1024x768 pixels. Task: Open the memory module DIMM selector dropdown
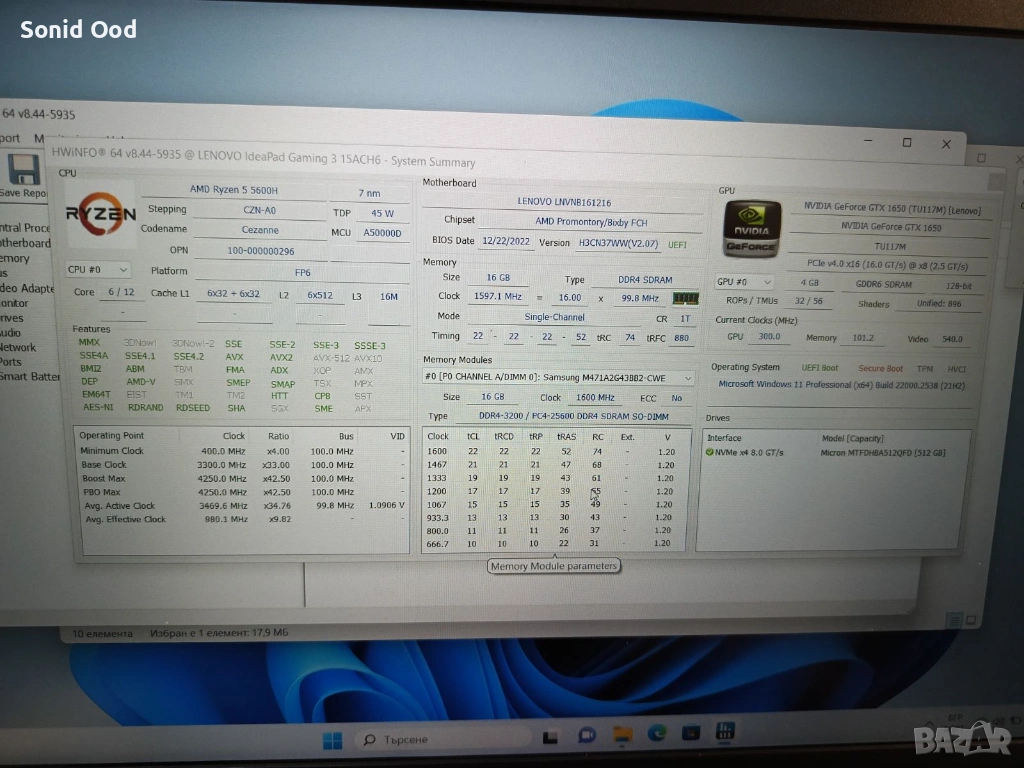pyautogui.click(x=558, y=378)
